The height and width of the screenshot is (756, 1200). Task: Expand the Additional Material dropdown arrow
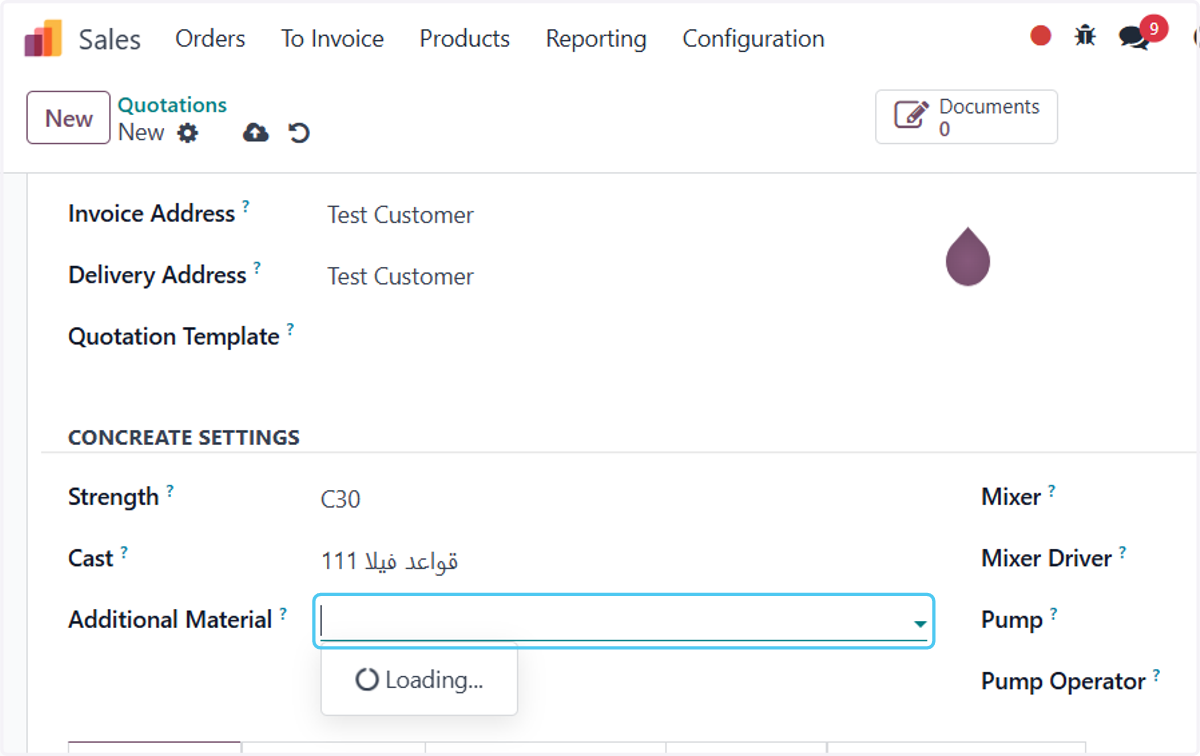coord(919,625)
